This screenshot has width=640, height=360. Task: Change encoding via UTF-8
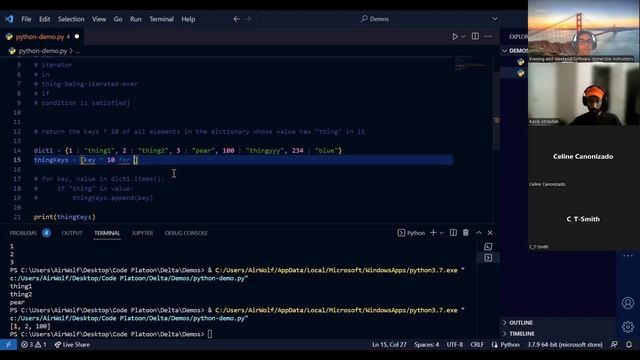[455, 345]
